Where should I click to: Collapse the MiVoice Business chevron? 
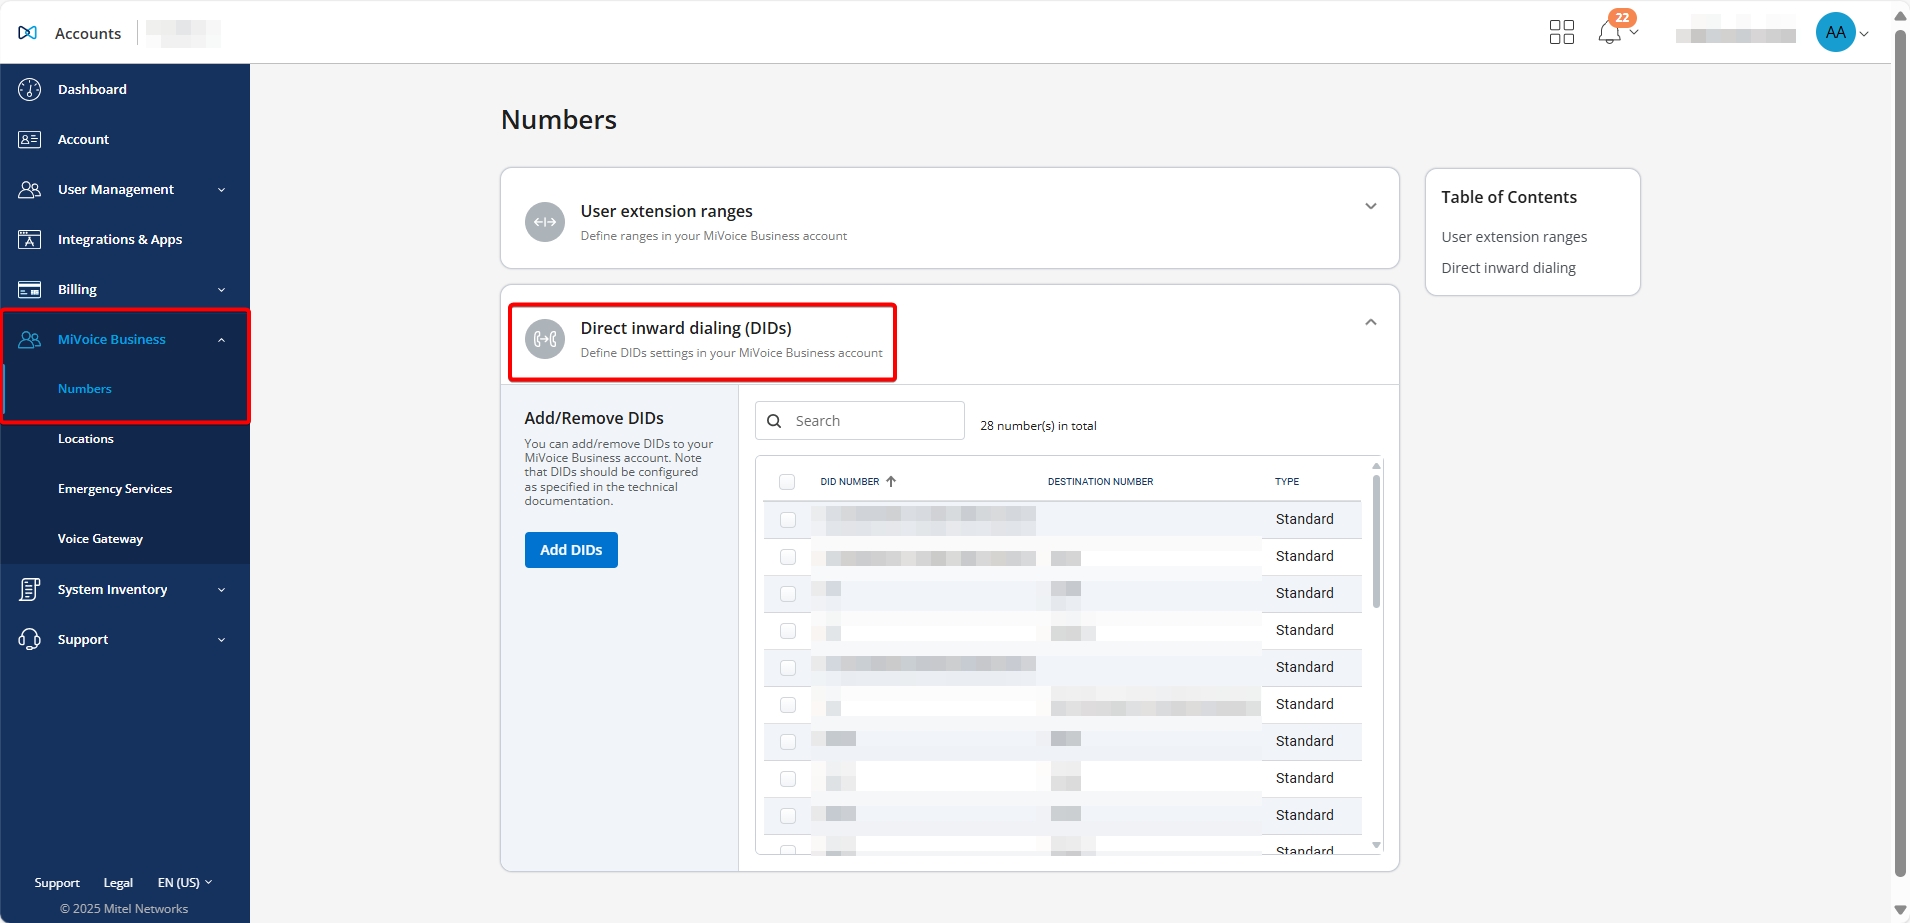pos(221,340)
